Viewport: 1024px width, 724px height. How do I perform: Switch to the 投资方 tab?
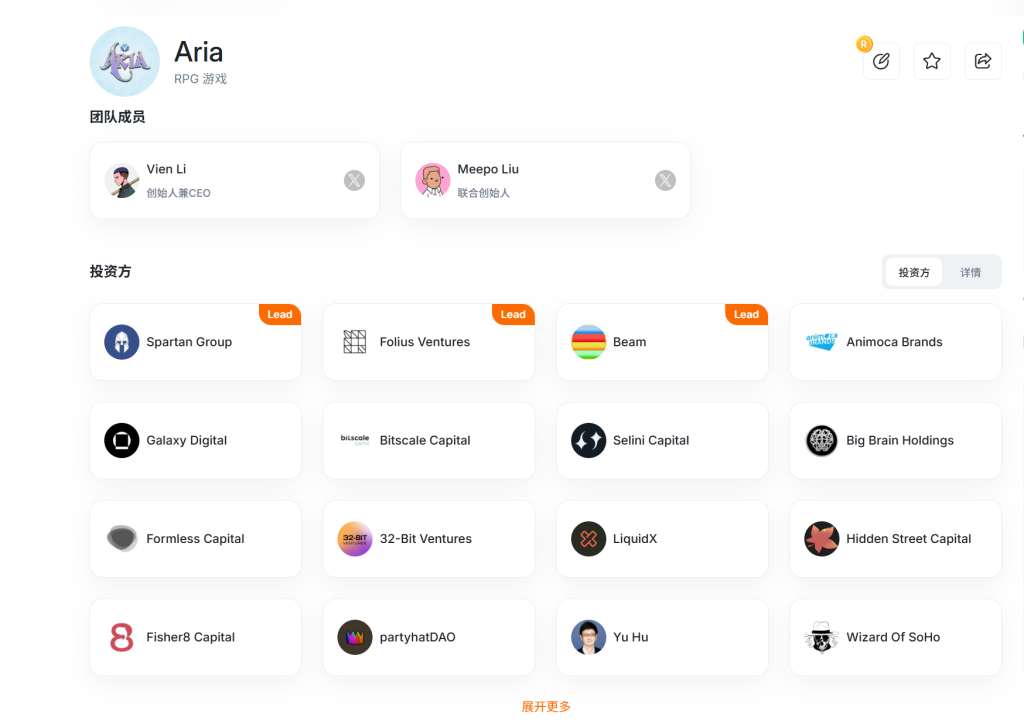(x=914, y=272)
